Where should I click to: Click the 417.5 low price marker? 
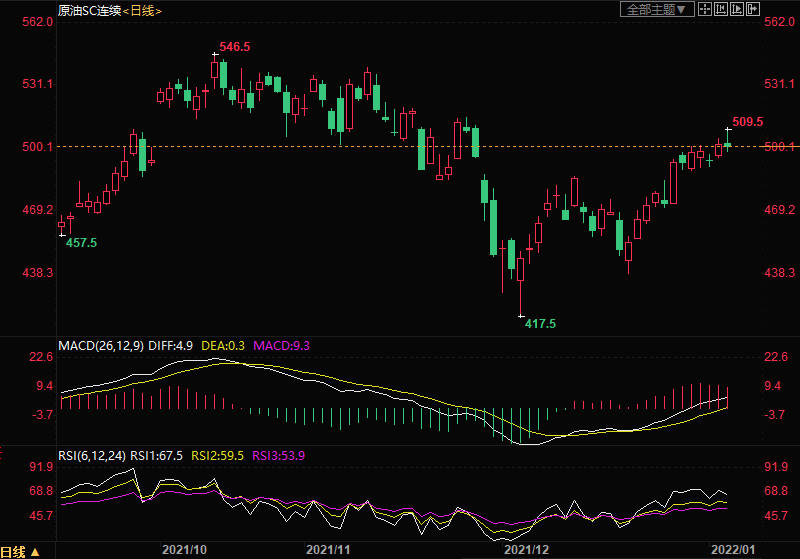[x=539, y=324]
